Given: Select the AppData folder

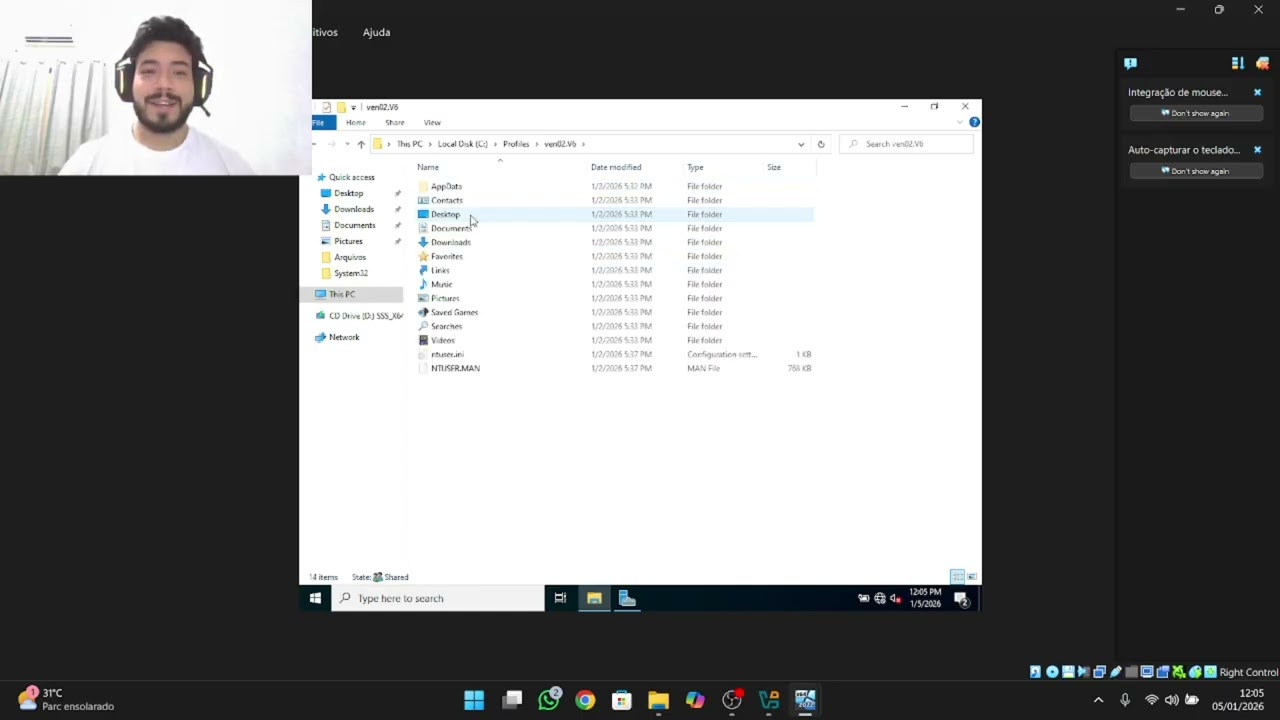Looking at the screenshot, I should (446, 186).
